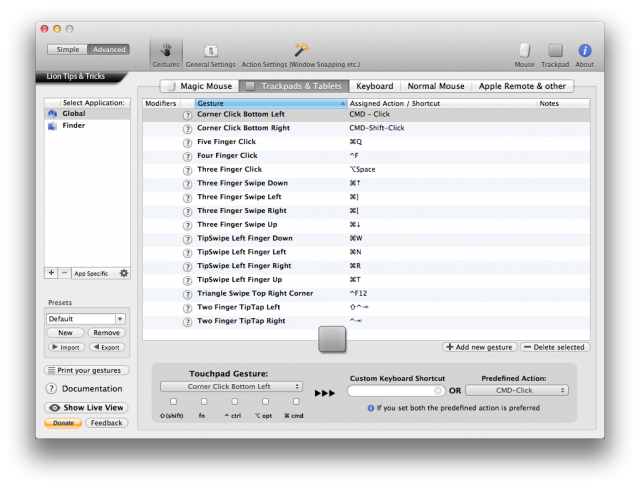Switch to Simple mode
Image resolution: width=640 pixels, height=488 pixels.
[67, 49]
